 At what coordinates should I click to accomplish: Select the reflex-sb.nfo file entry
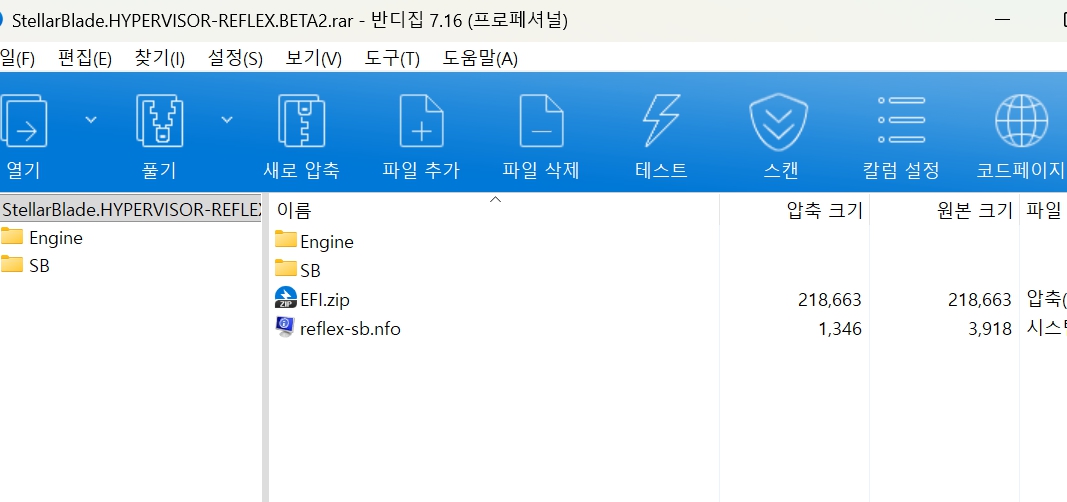coord(350,328)
